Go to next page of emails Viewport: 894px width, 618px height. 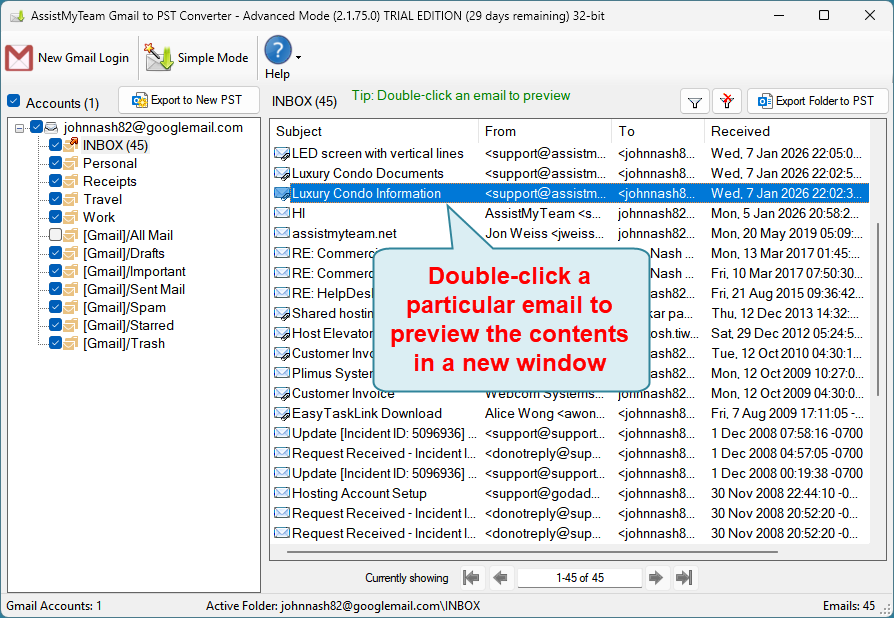click(656, 578)
